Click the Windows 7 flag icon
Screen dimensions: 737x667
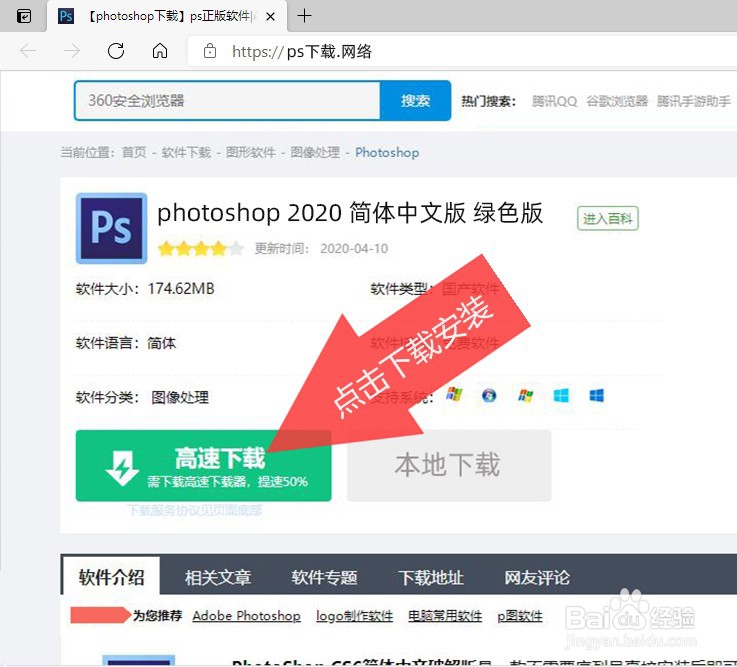(525, 396)
